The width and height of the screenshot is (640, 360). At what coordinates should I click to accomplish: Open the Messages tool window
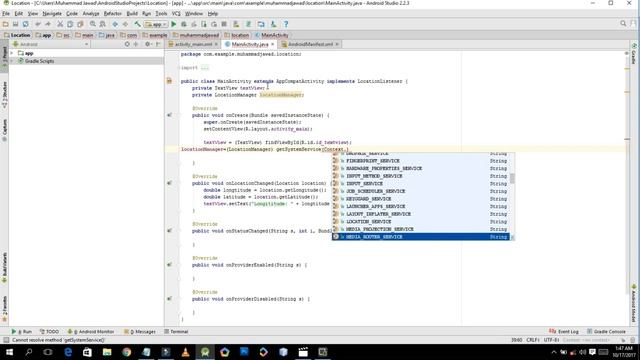(x=140, y=331)
